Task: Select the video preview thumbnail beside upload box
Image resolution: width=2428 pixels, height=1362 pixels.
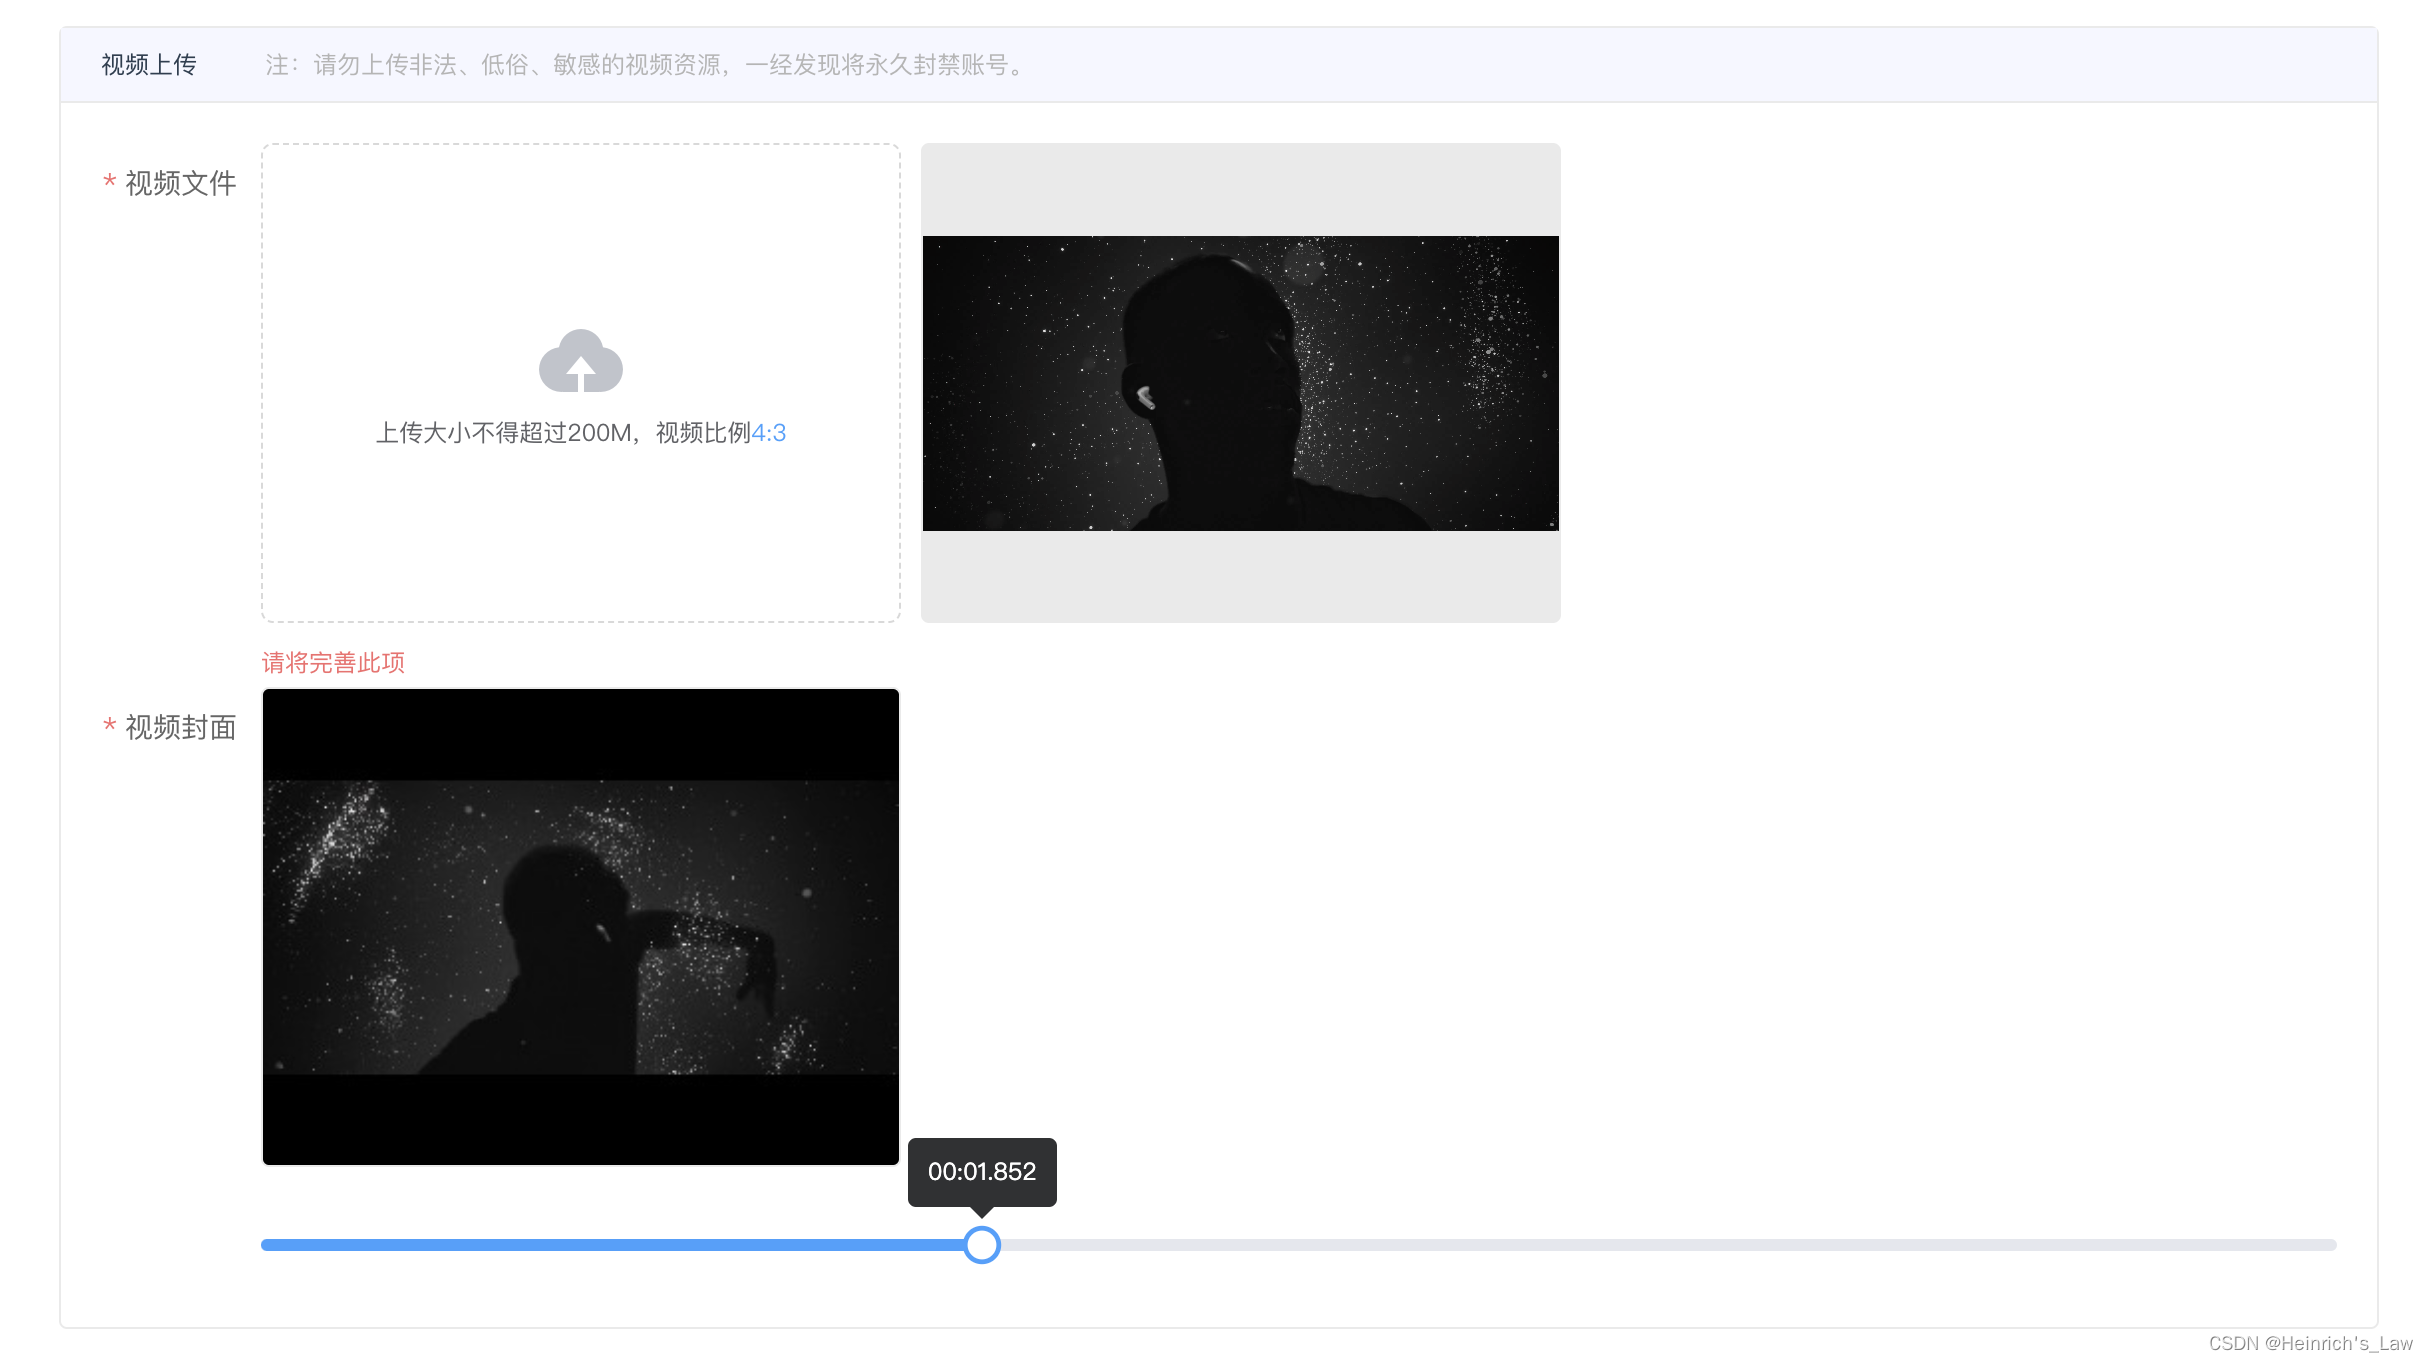Action: 1240,385
